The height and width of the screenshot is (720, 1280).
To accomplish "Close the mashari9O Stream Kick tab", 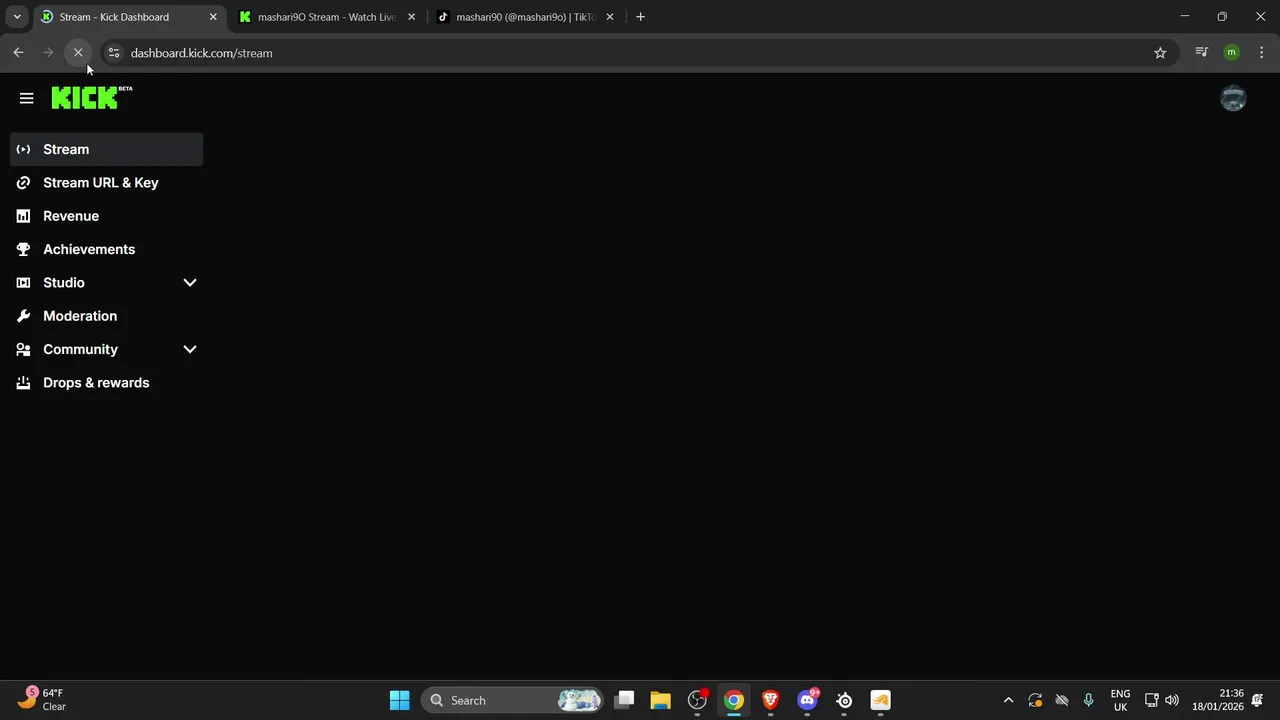I will pos(411,17).
